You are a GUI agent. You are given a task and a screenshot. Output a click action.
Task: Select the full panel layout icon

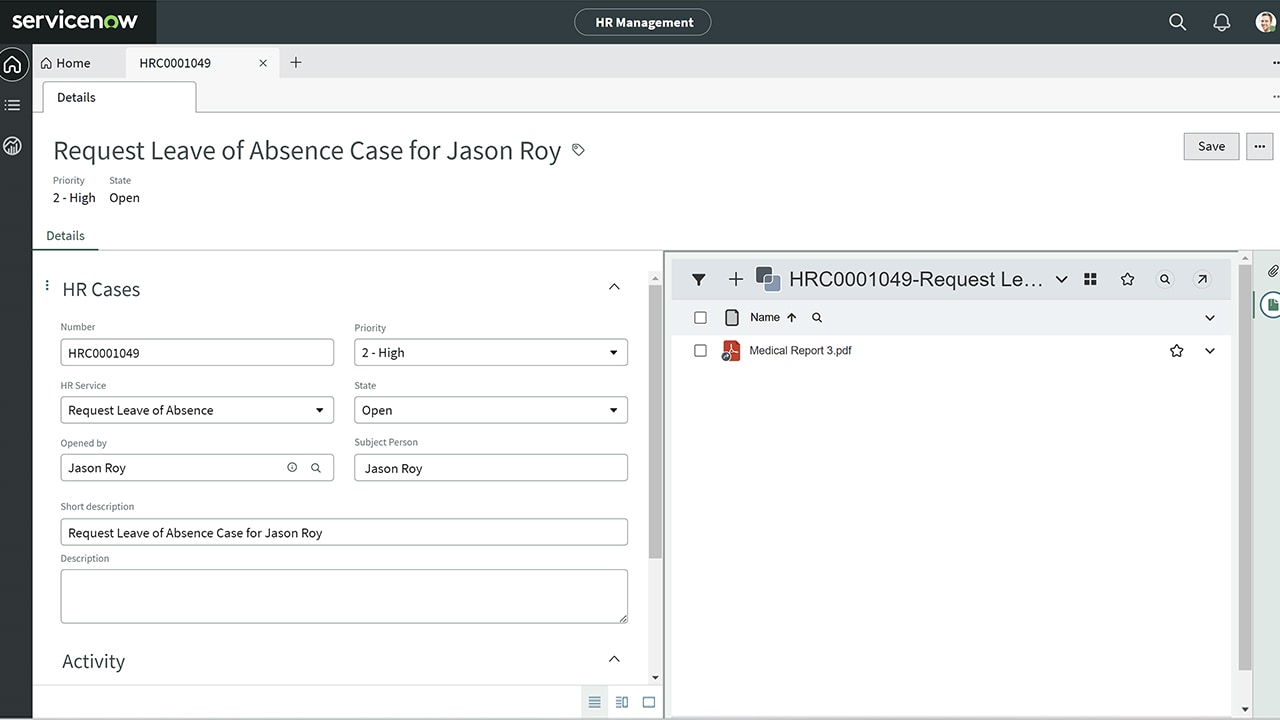(x=649, y=702)
